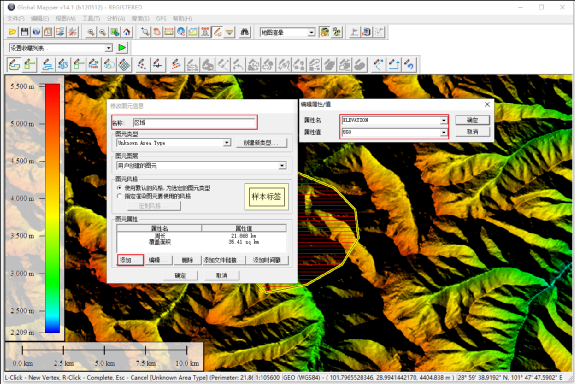
Task: Open the 文件(F) menu
Action: [16, 18]
